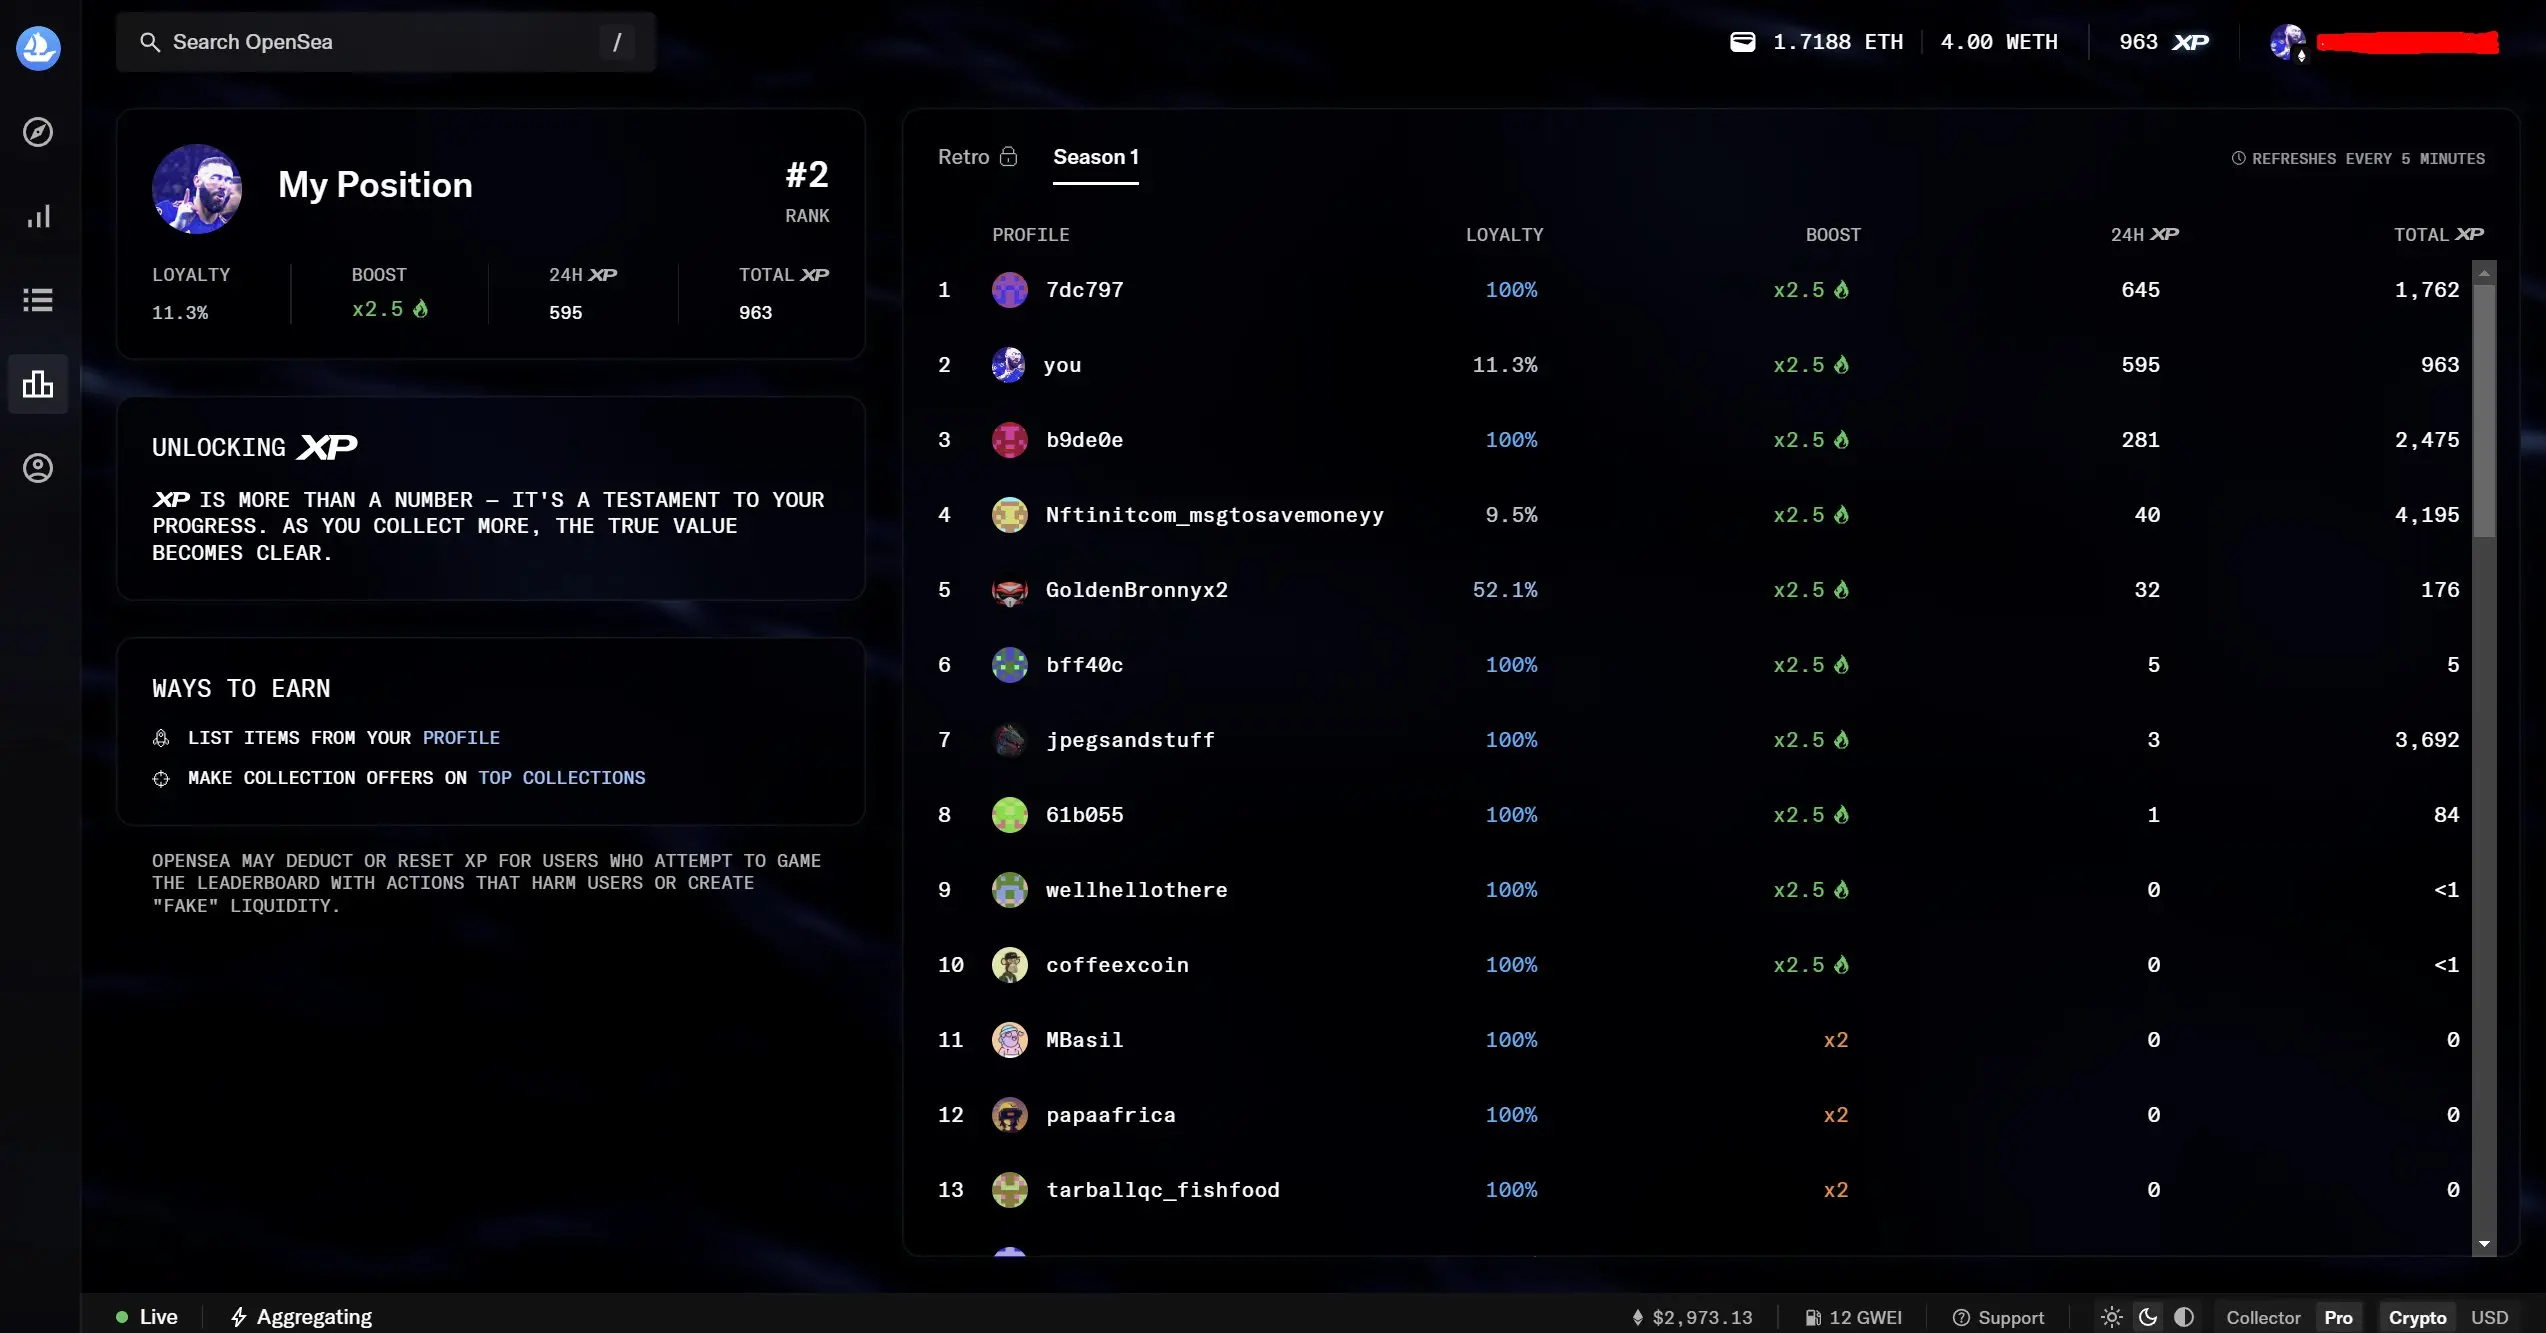
Task: Click the PROFILE link in ways to earn
Action: pyautogui.click(x=460, y=737)
